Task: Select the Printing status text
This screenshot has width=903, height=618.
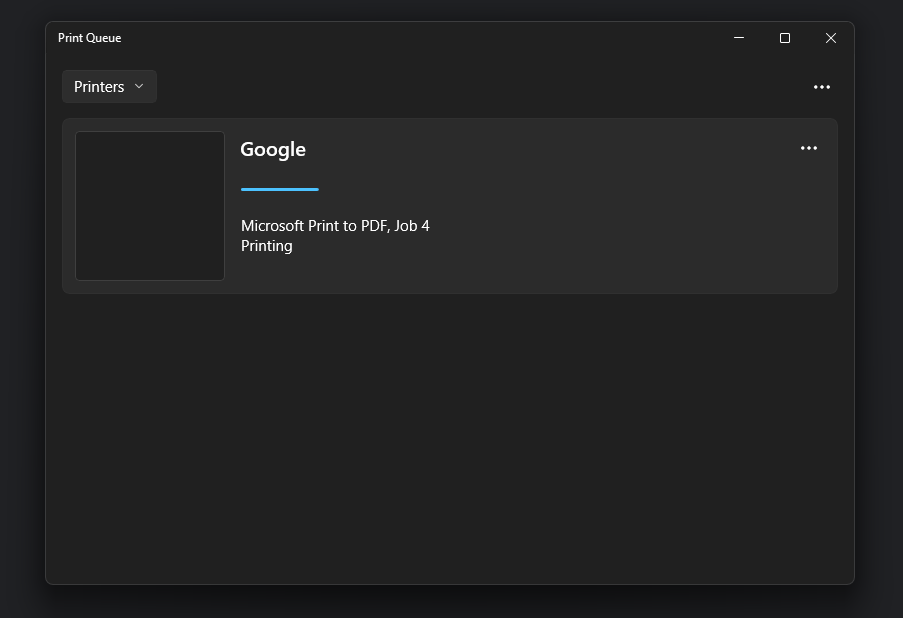Action: pyautogui.click(x=266, y=245)
